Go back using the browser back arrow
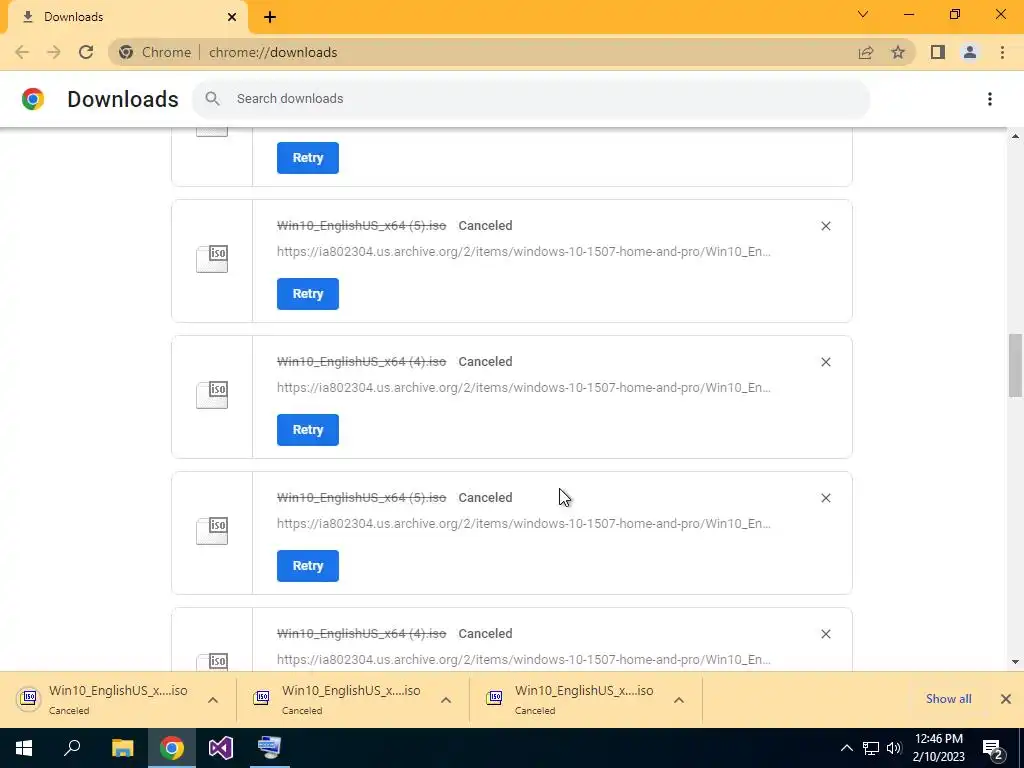The image size is (1024, 768). 22,52
